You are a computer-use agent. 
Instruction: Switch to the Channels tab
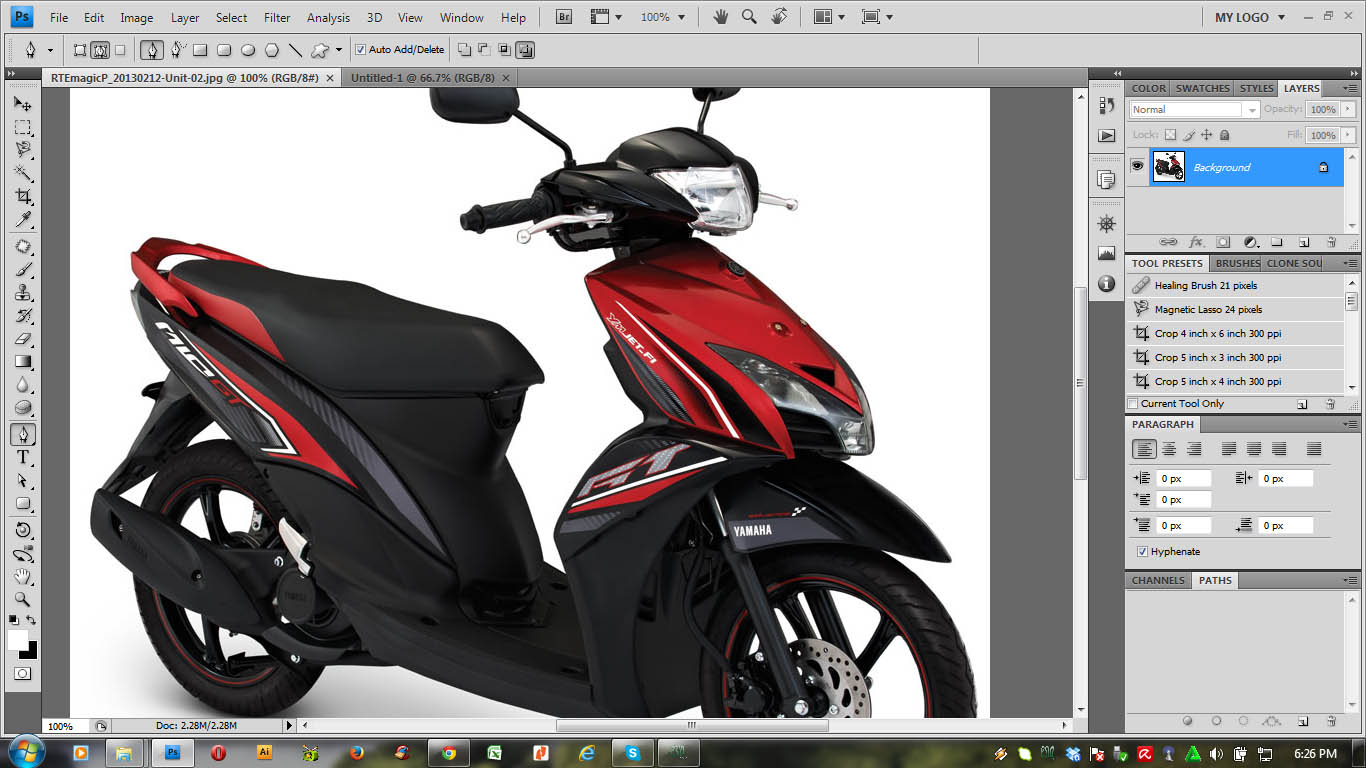click(x=1158, y=580)
